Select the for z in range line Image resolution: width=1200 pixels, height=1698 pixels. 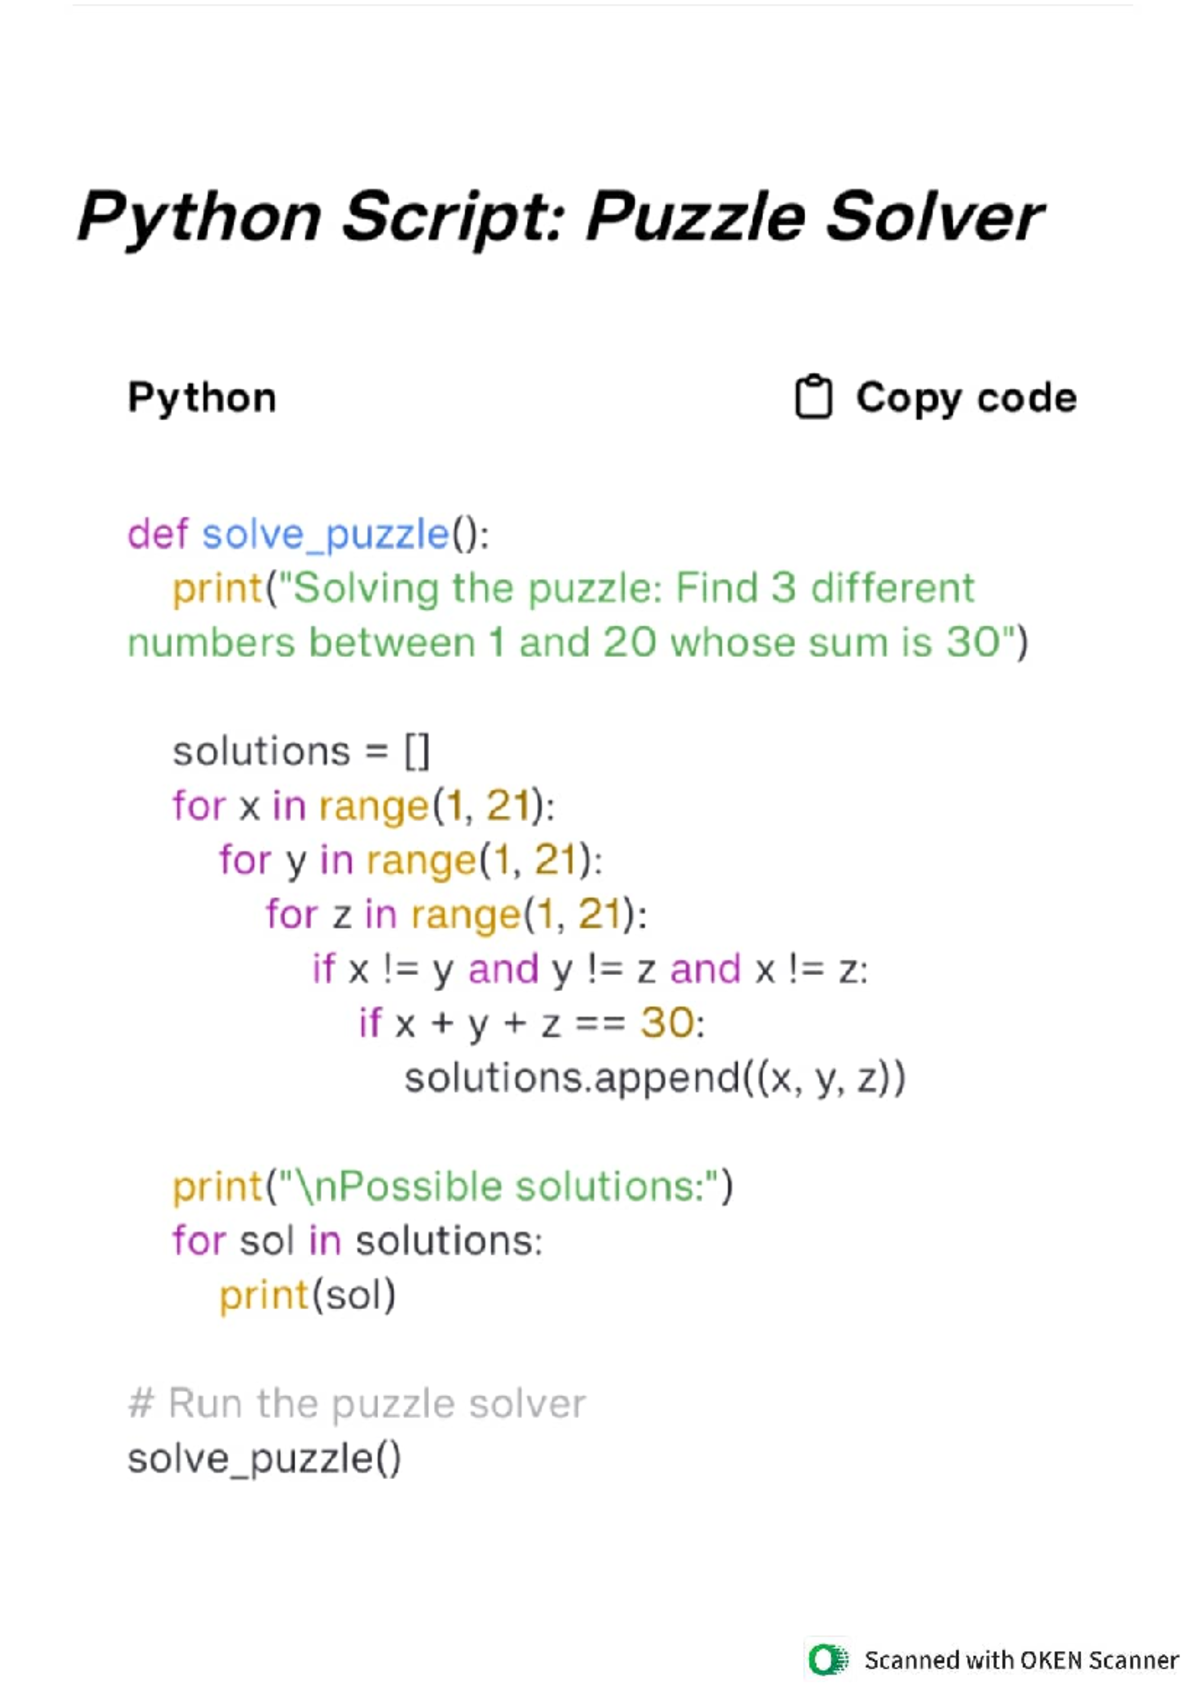[456, 914]
